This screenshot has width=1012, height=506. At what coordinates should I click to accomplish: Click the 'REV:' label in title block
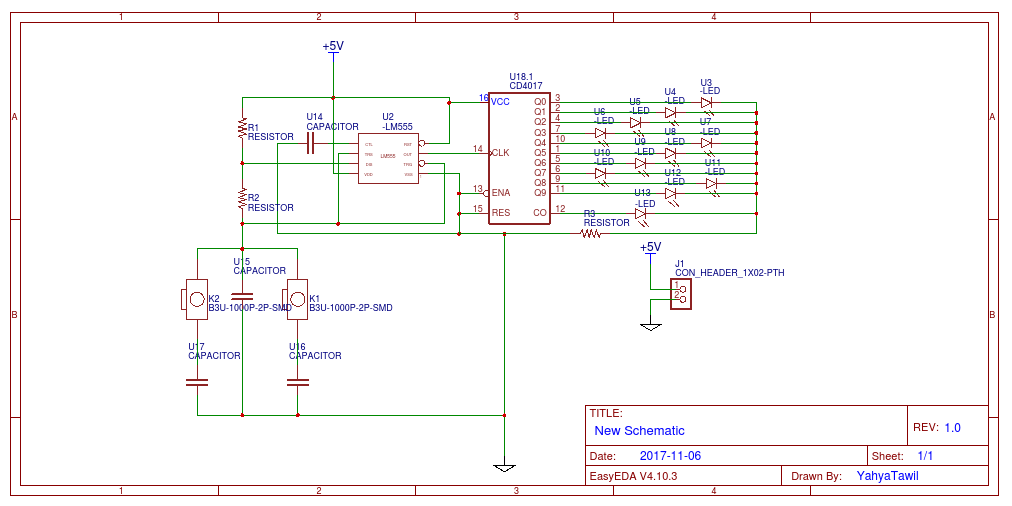(x=926, y=427)
